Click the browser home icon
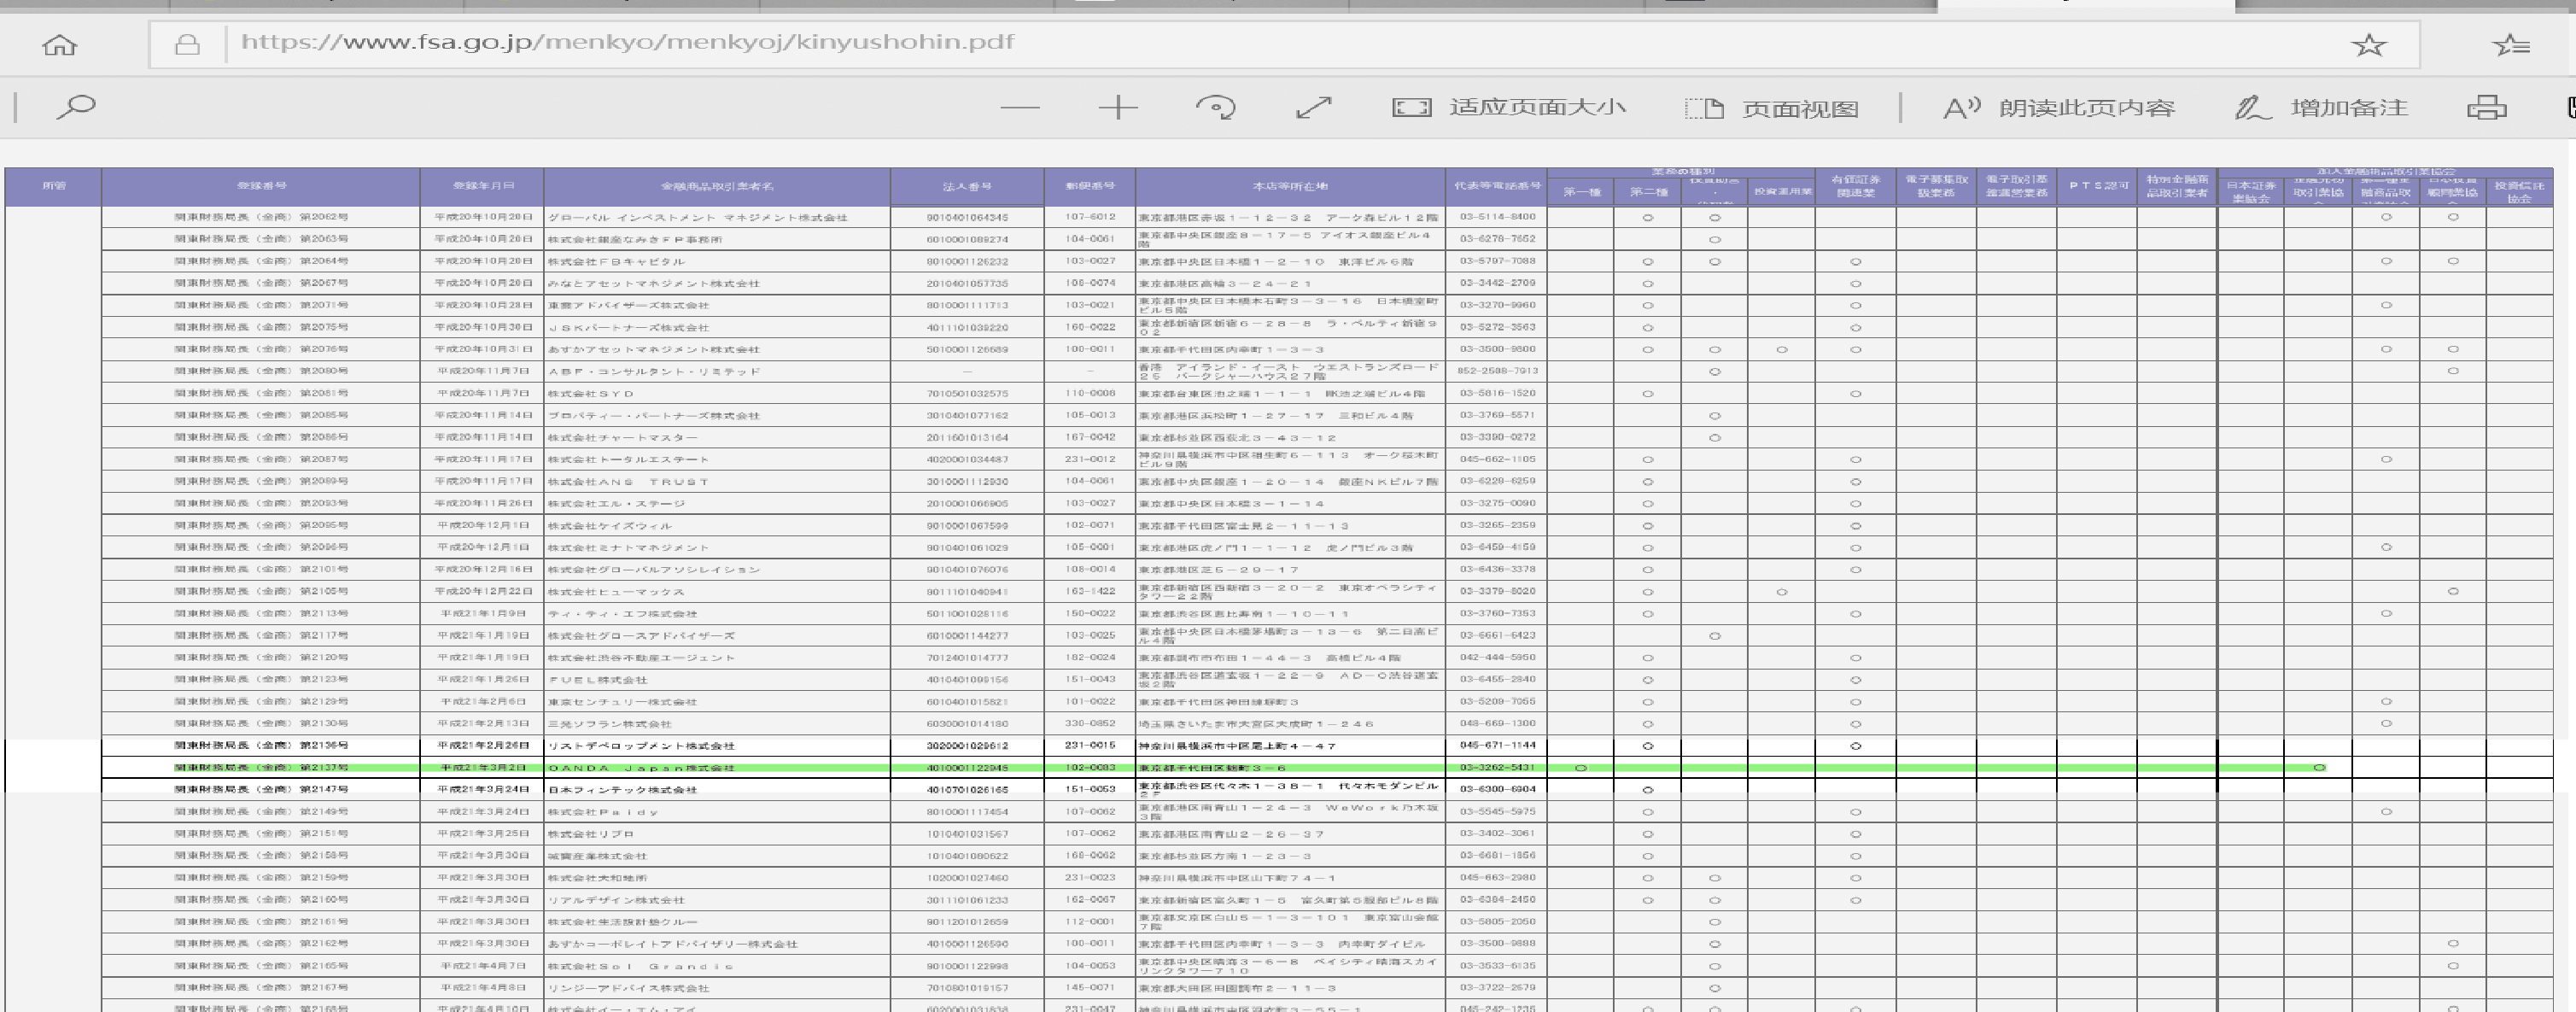Screen dimensions: 2576x1012 [60, 45]
